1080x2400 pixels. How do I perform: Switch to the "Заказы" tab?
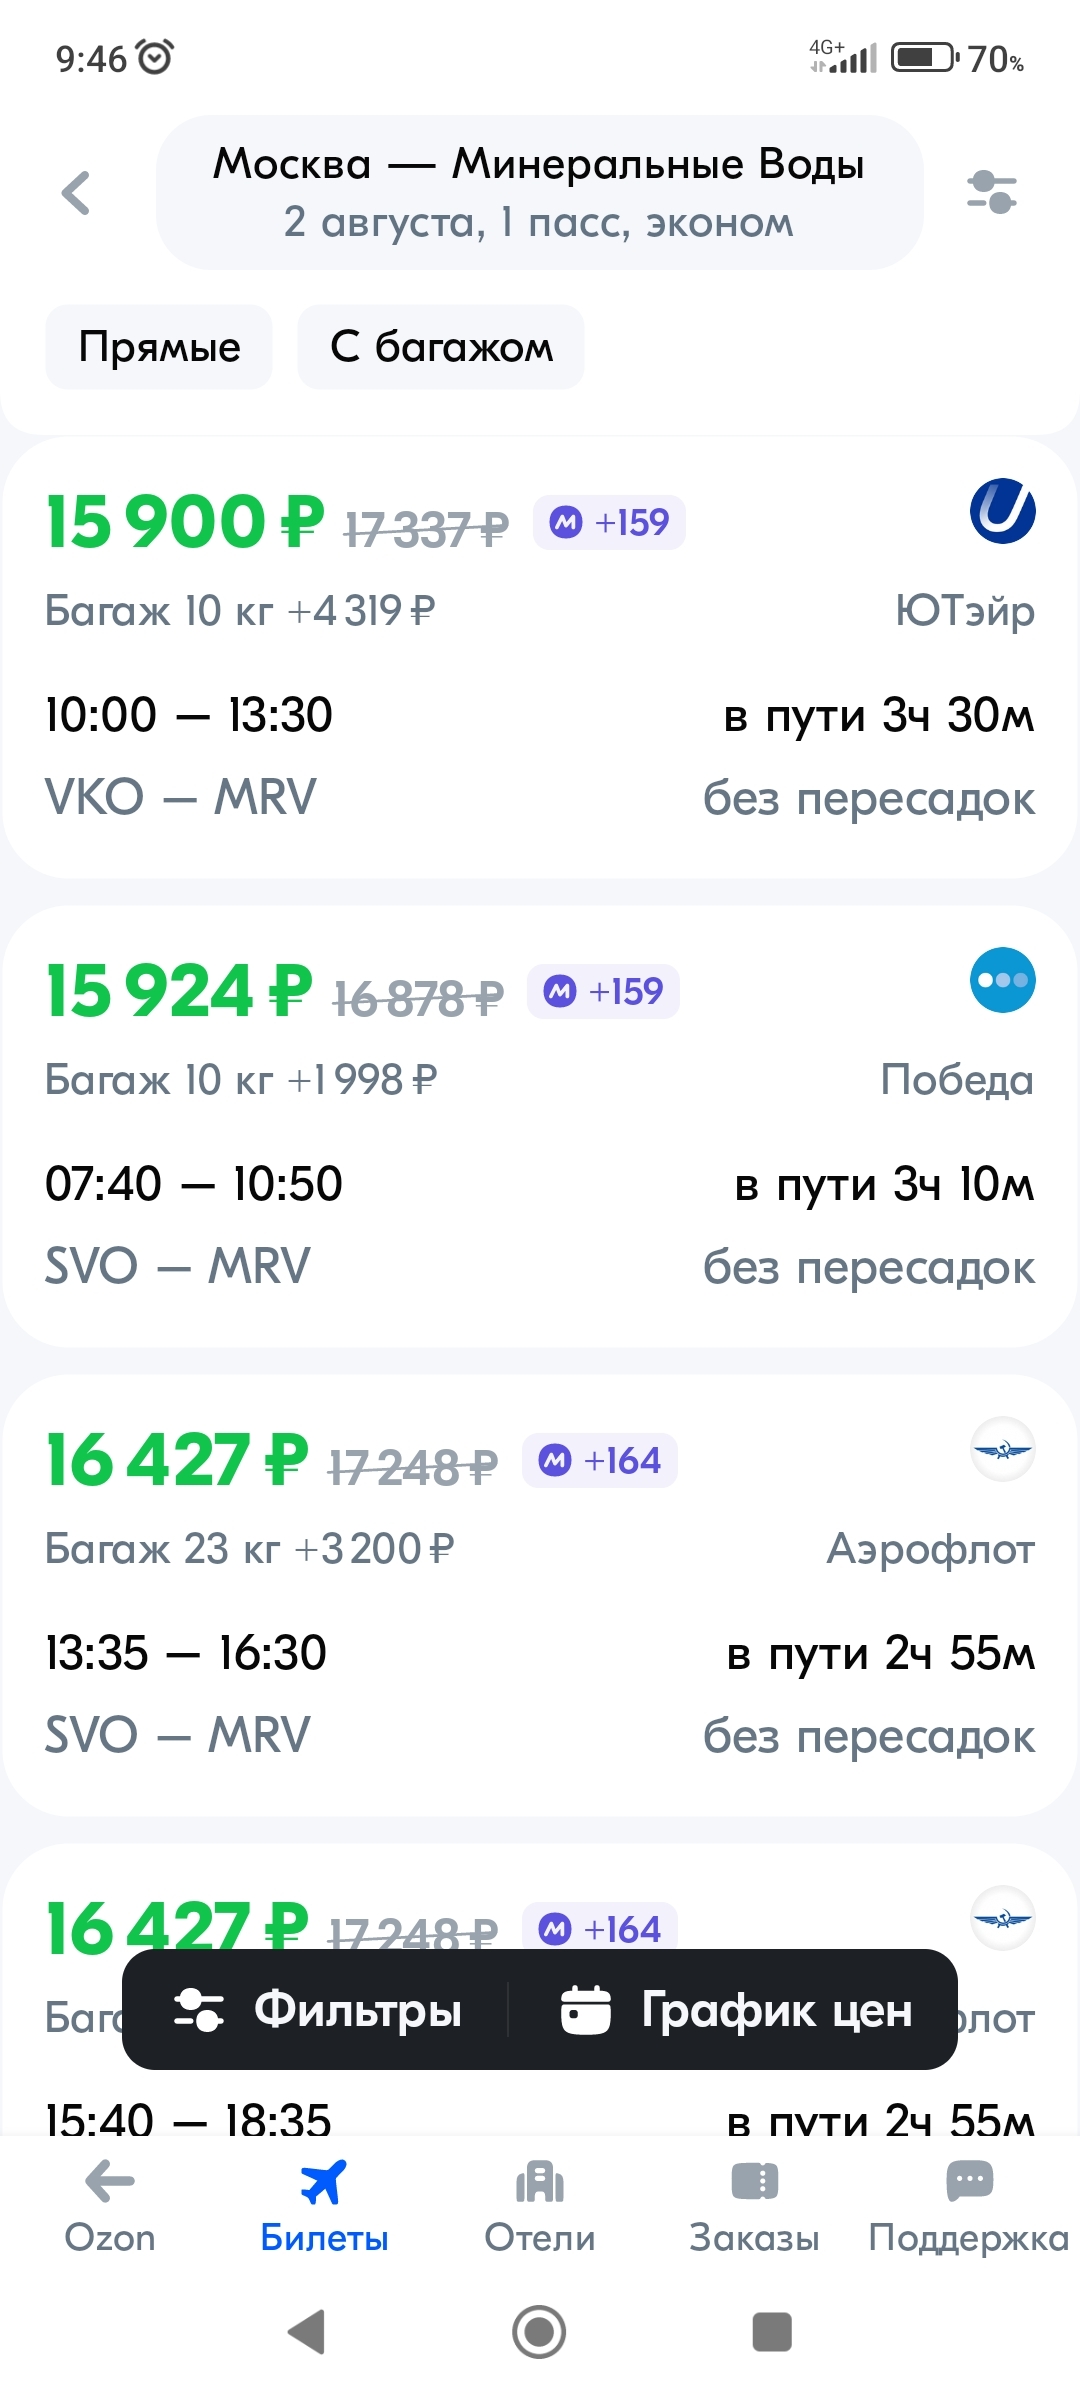[754, 2205]
